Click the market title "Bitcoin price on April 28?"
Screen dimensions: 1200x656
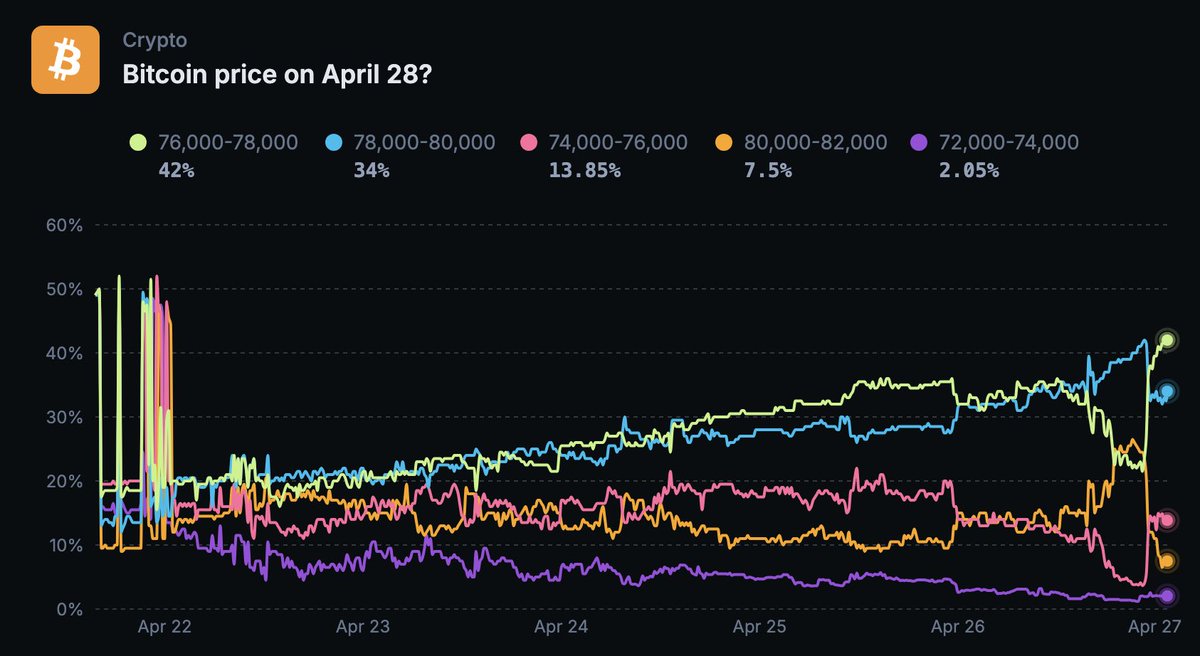pyautogui.click(x=277, y=75)
